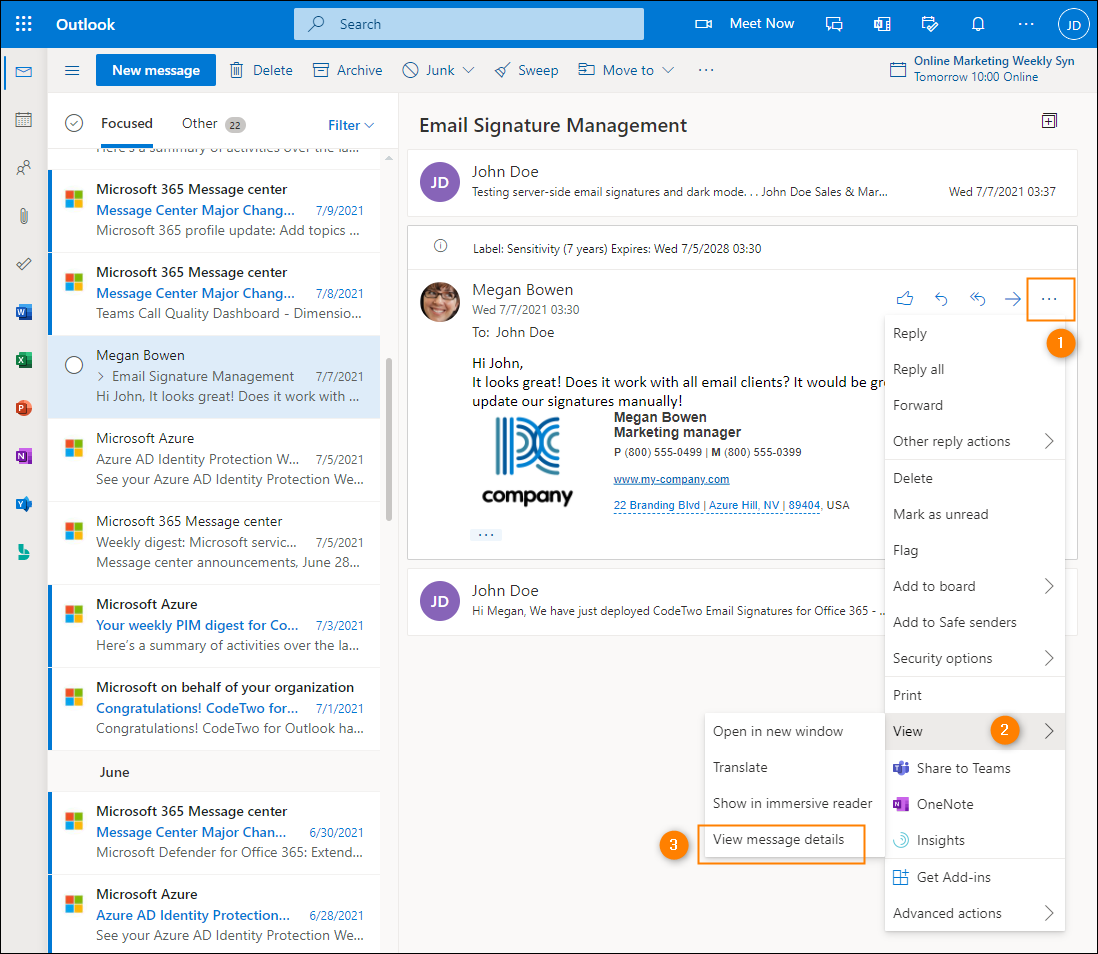Click the New message button
Screen dimensions: 1098x954
(x=155, y=70)
